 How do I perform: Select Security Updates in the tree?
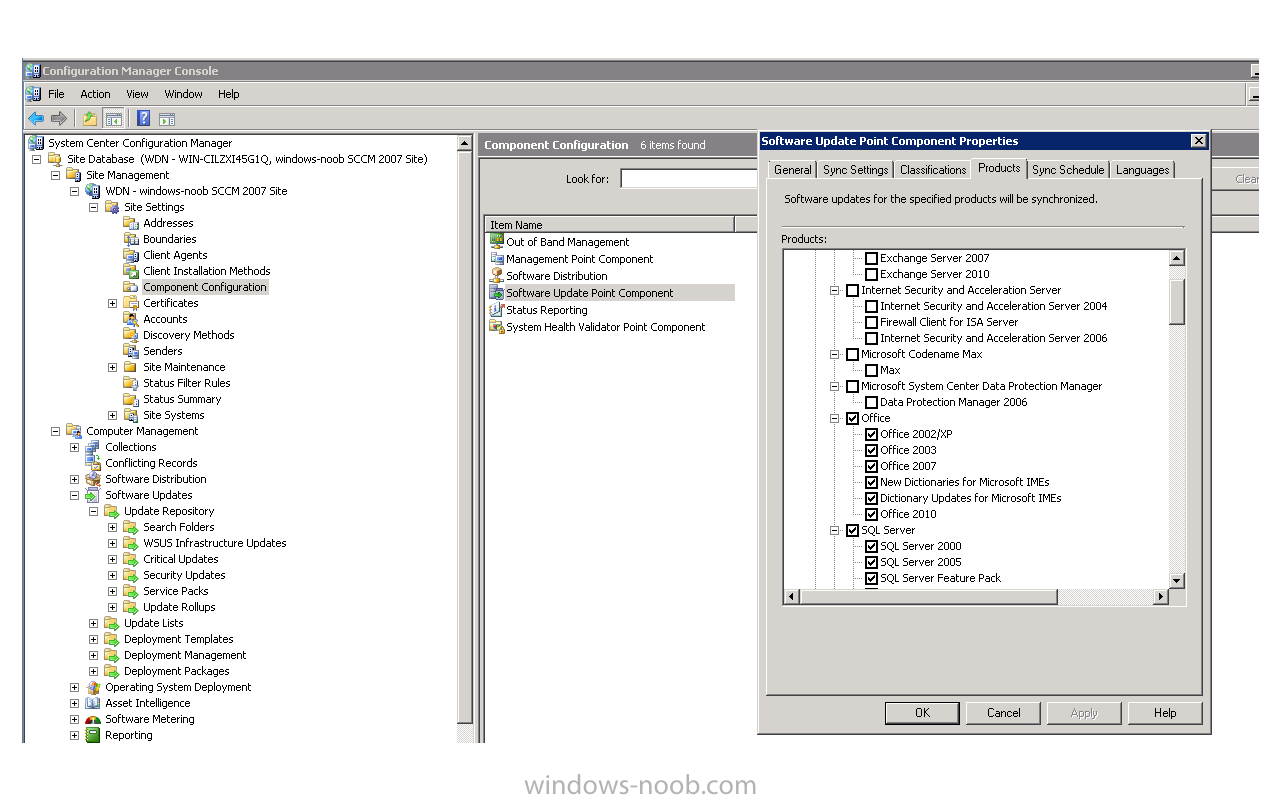(x=184, y=575)
